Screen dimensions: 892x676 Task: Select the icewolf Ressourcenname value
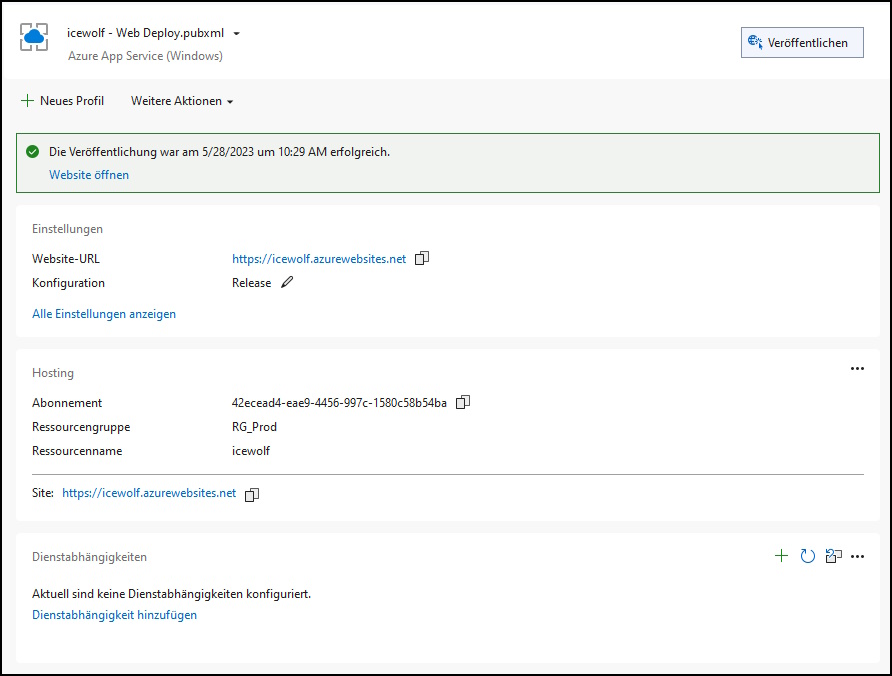pyautogui.click(x=251, y=451)
